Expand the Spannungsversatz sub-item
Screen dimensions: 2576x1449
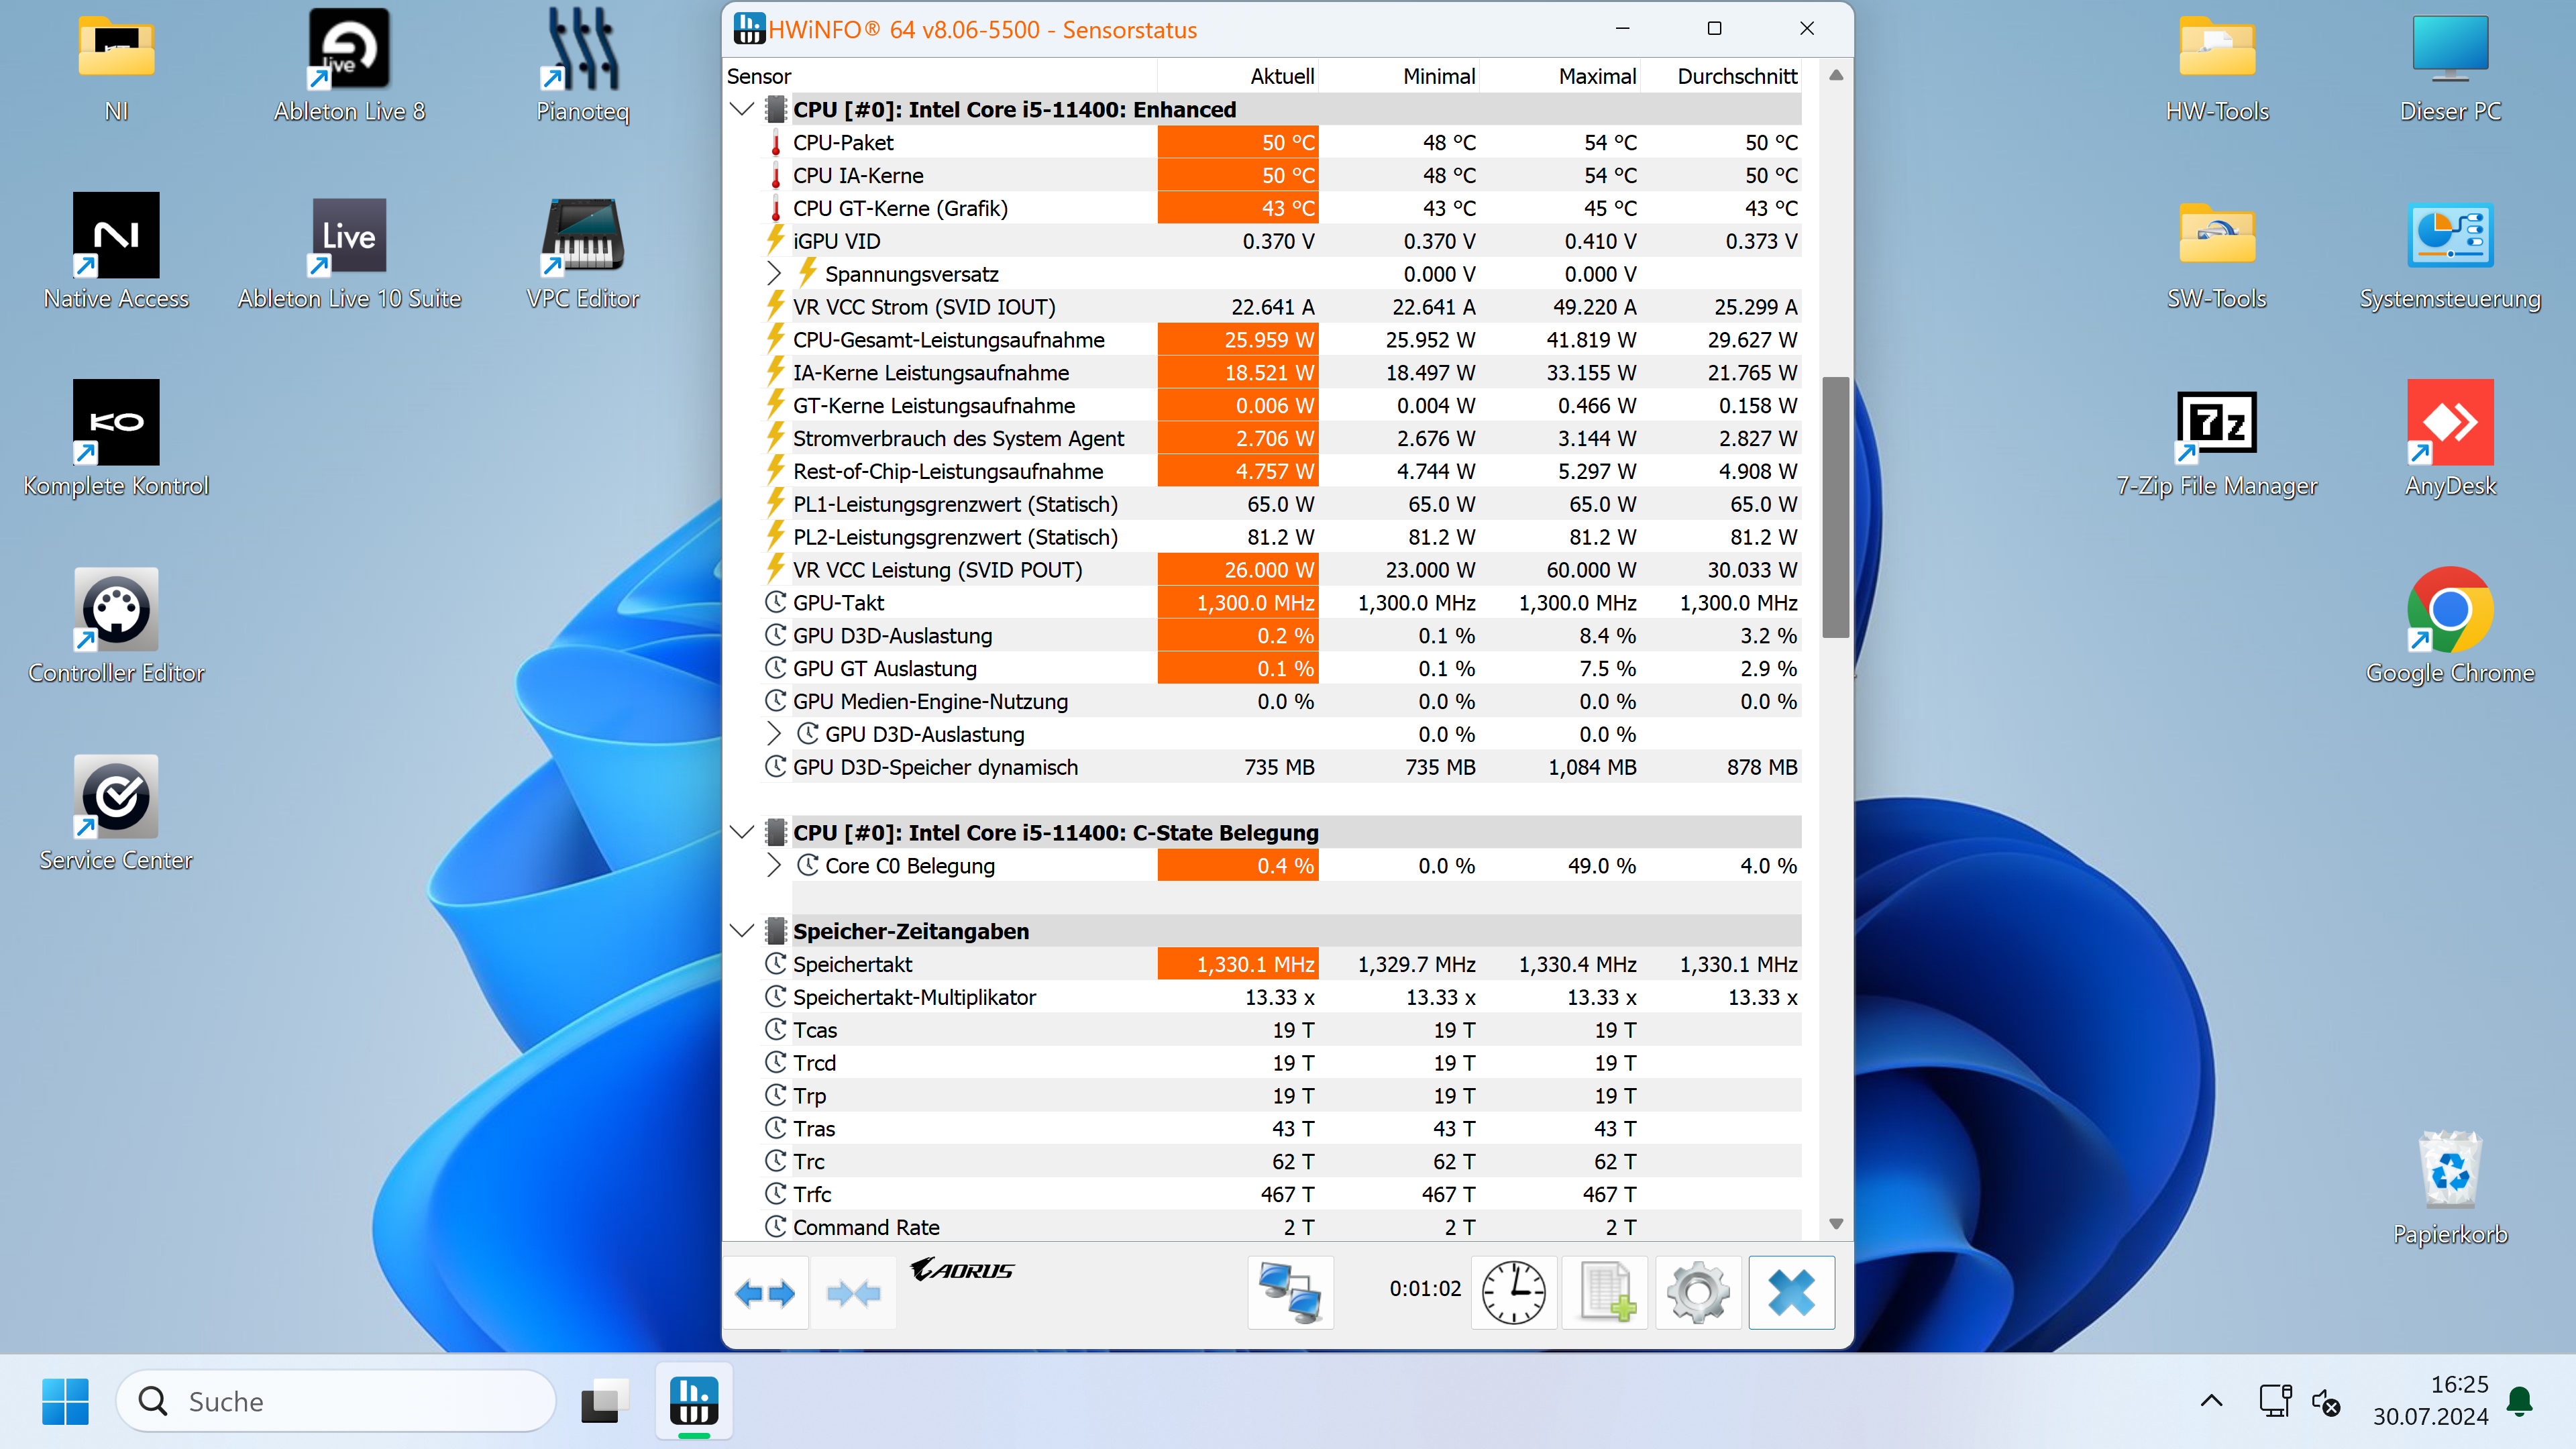[x=774, y=273]
